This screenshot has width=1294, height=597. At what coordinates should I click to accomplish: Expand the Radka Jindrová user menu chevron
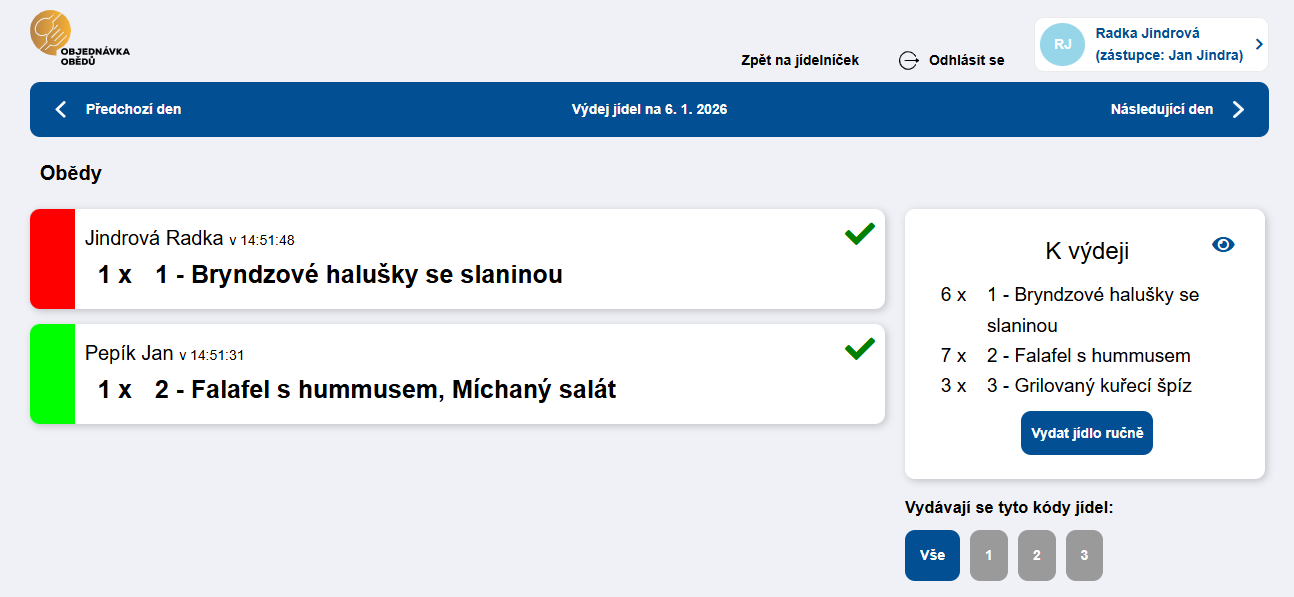(x=1258, y=45)
